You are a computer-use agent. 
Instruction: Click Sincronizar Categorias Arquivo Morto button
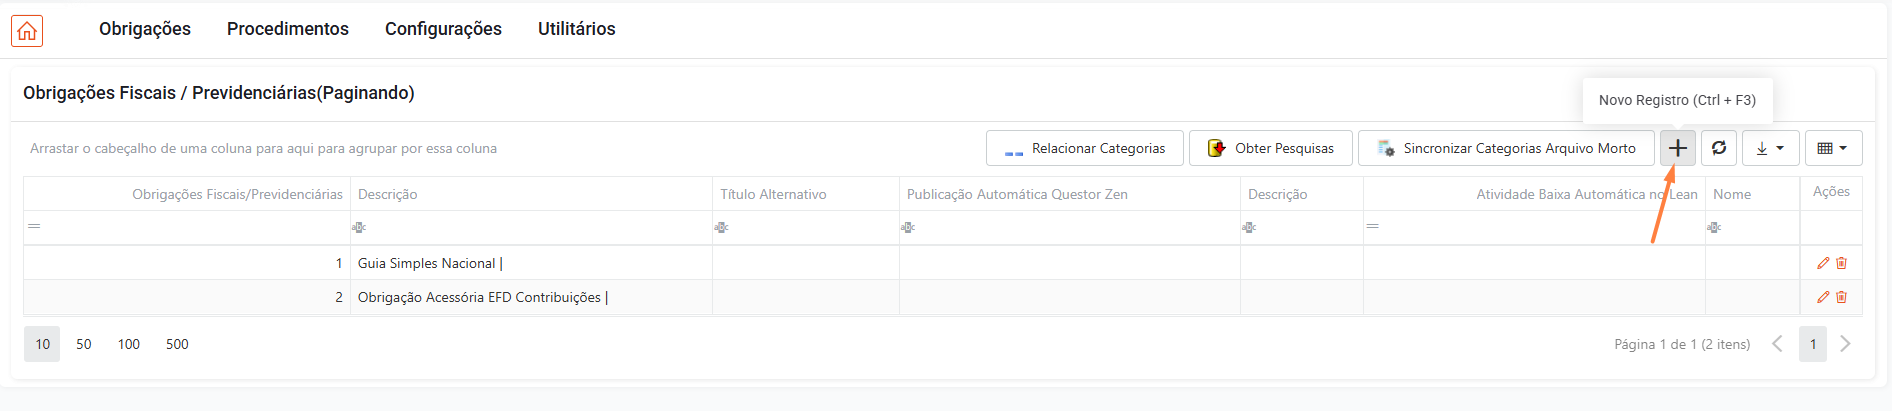point(1506,148)
